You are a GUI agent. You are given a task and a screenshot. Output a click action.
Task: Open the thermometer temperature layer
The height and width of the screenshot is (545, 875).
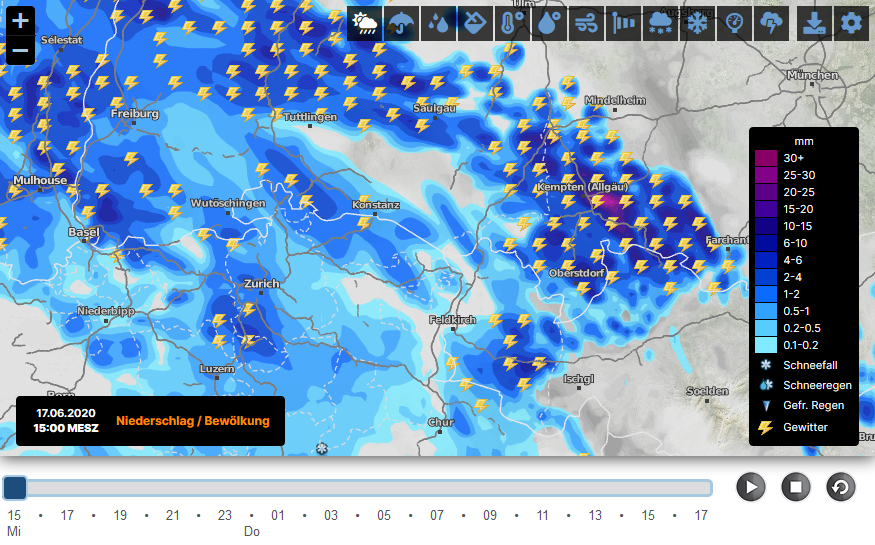pos(510,23)
